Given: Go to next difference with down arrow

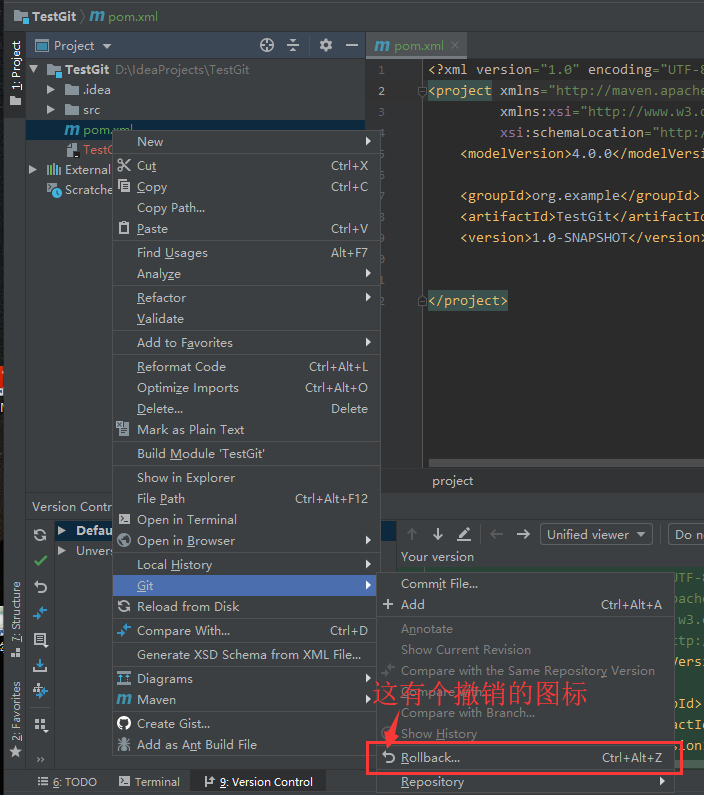Looking at the screenshot, I should coord(438,534).
